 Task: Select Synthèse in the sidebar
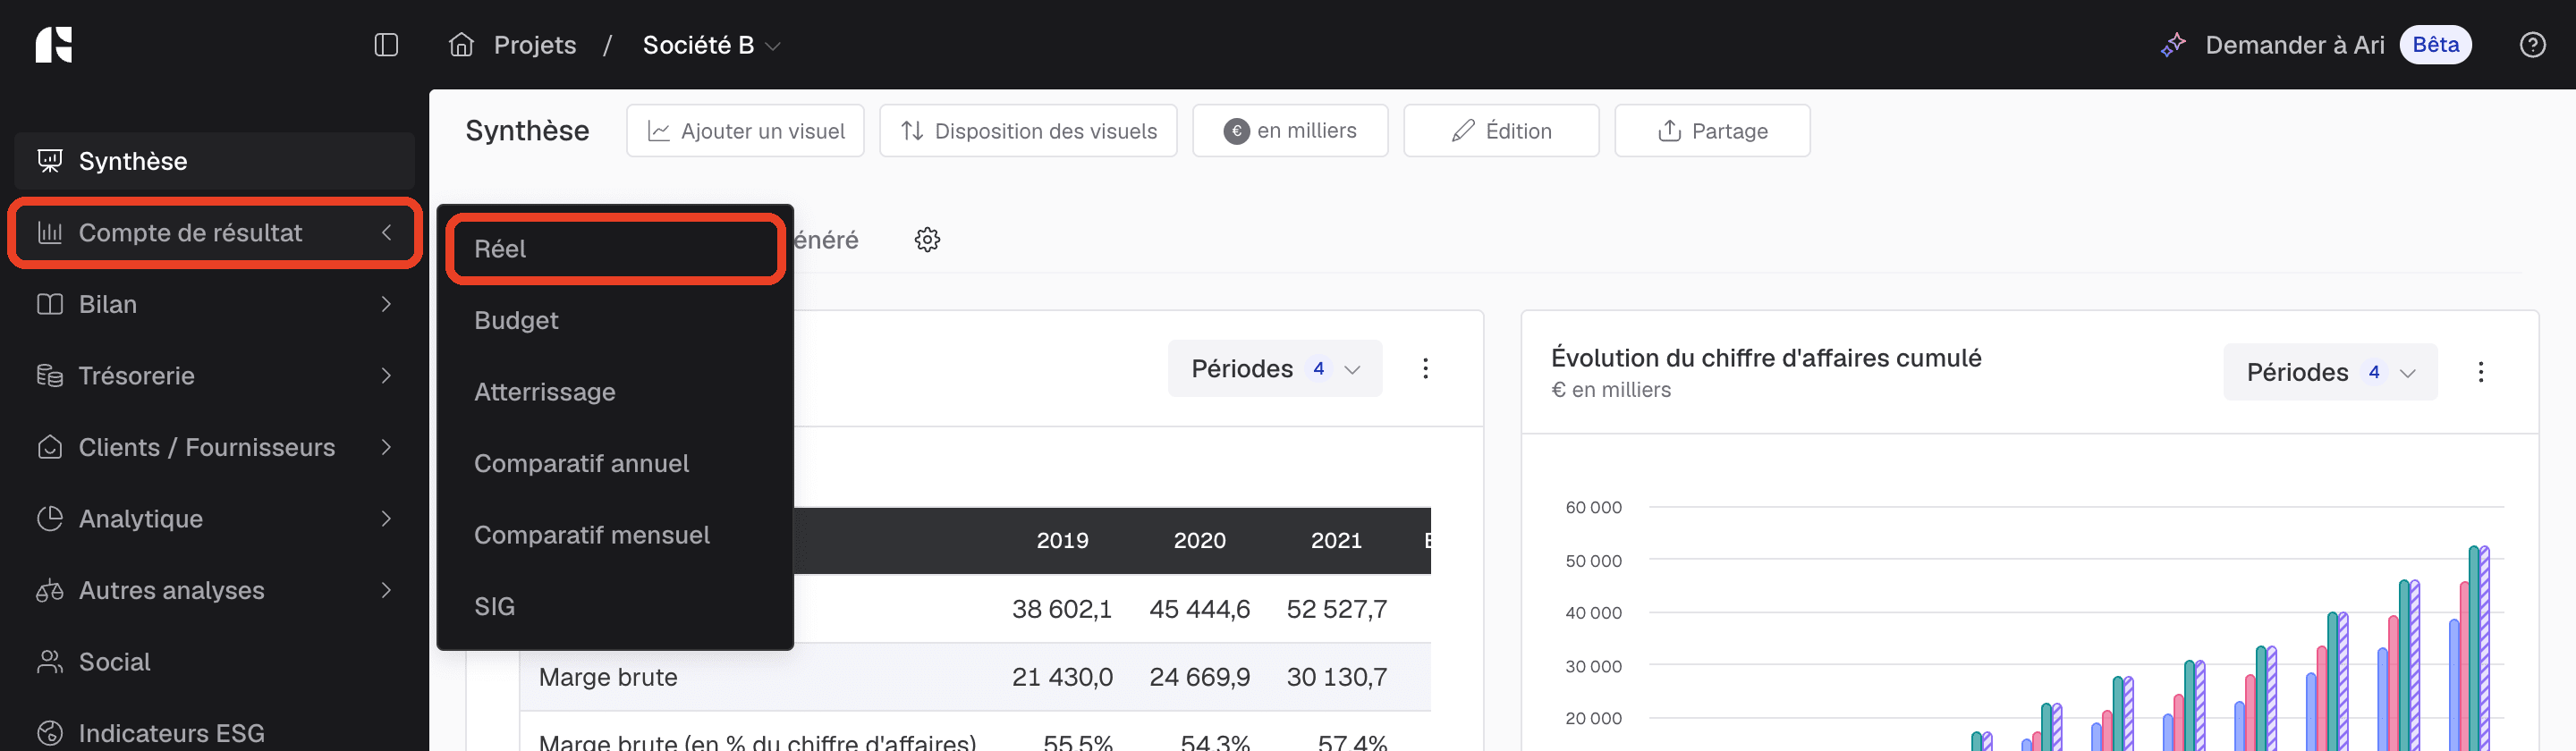(214, 161)
